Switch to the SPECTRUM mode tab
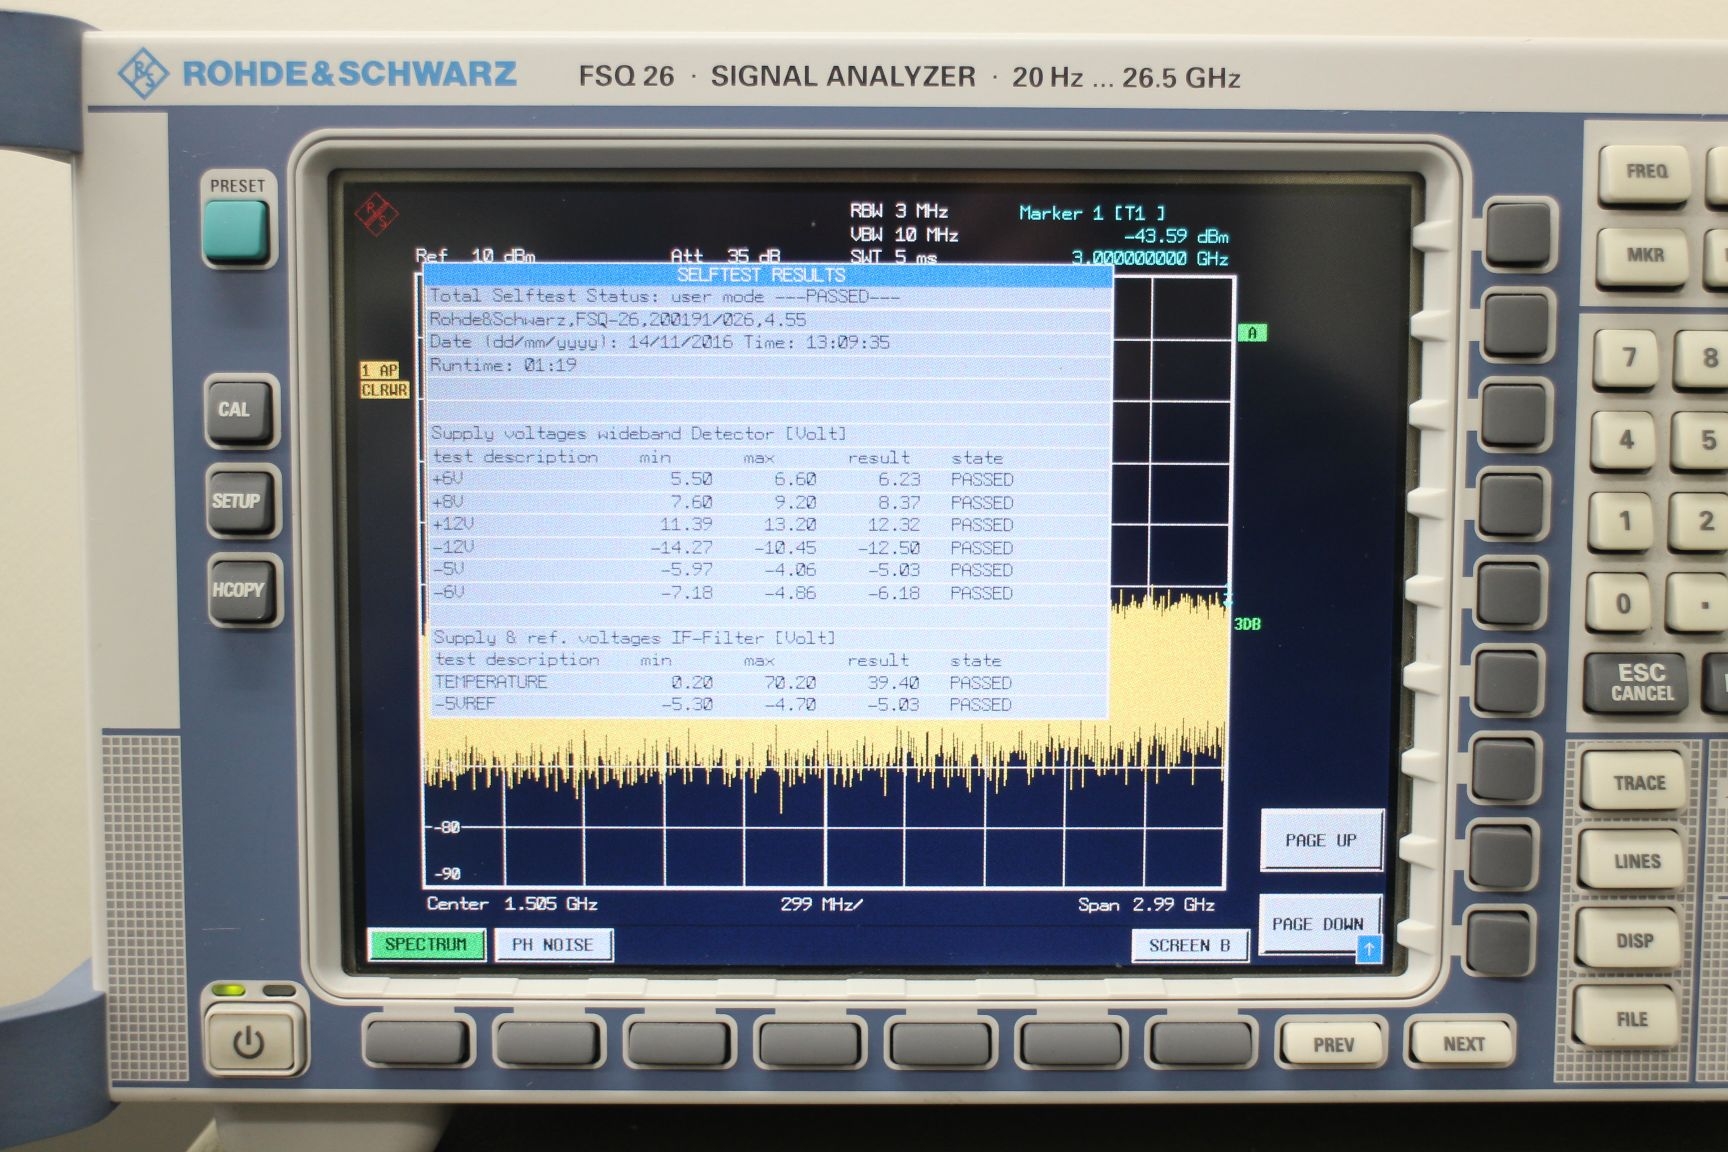 pos(426,945)
